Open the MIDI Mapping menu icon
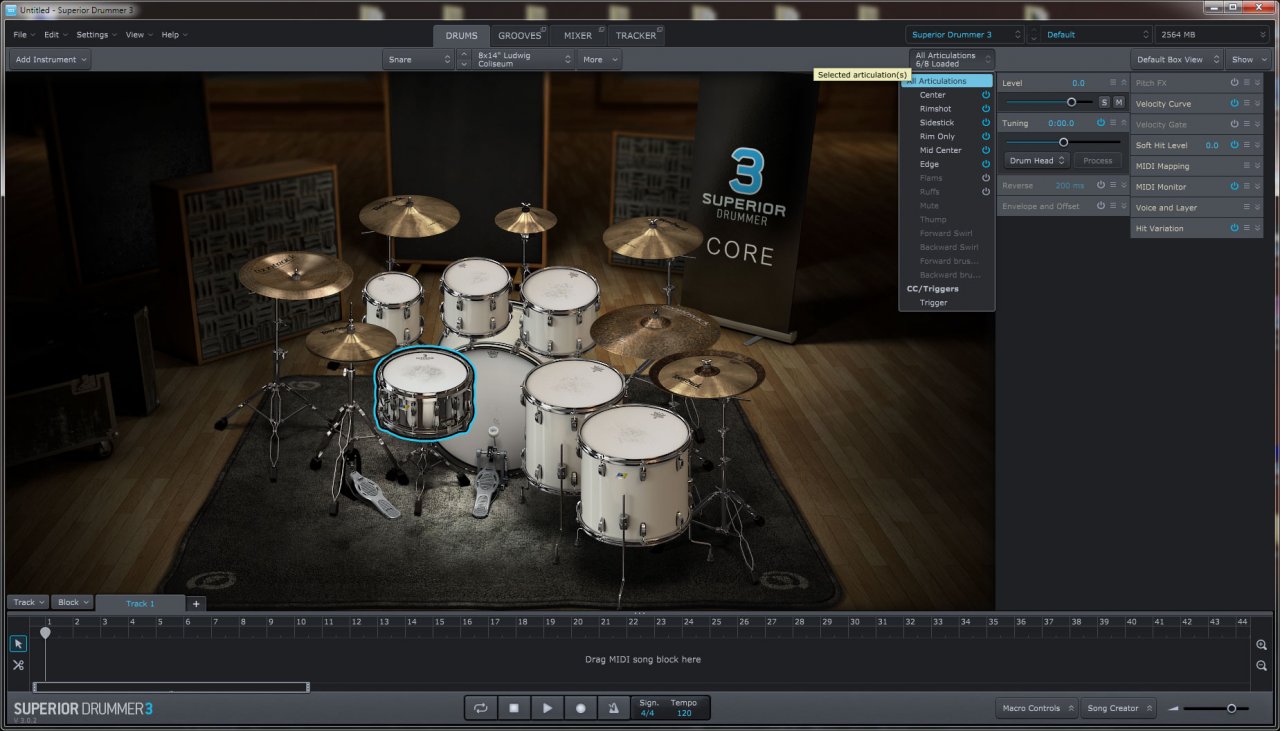 click(1247, 166)
